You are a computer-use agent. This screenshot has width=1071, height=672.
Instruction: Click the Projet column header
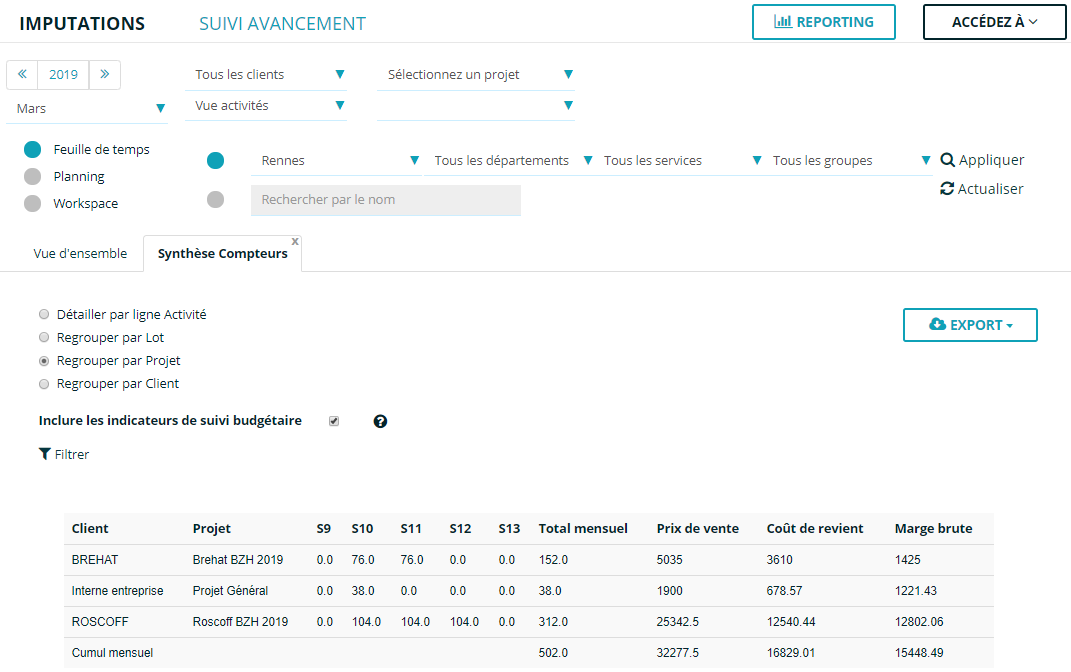[212, 529]
